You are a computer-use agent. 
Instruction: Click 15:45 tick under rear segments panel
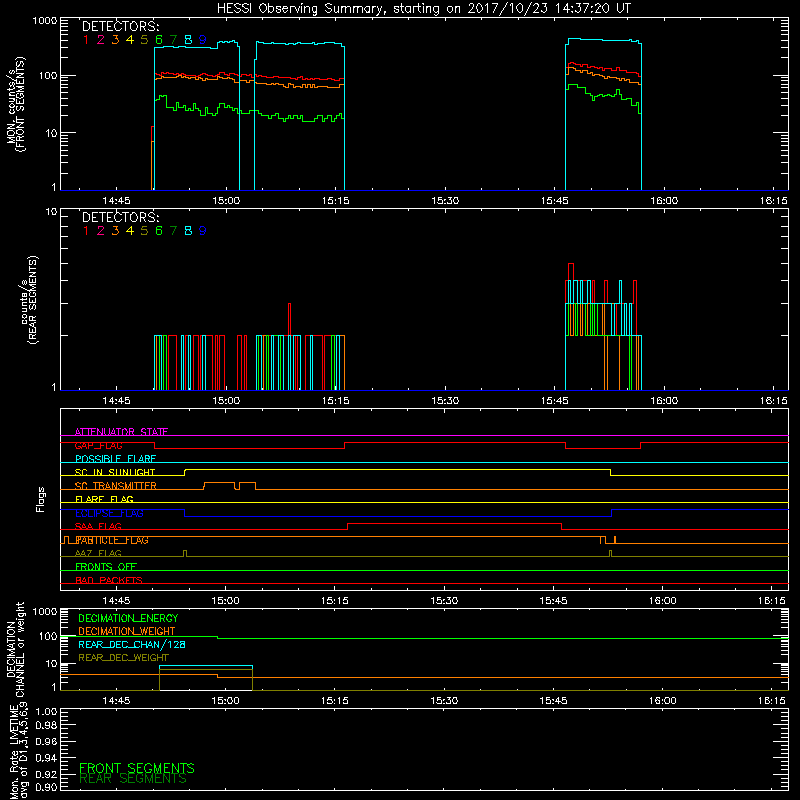coord(555,401)
